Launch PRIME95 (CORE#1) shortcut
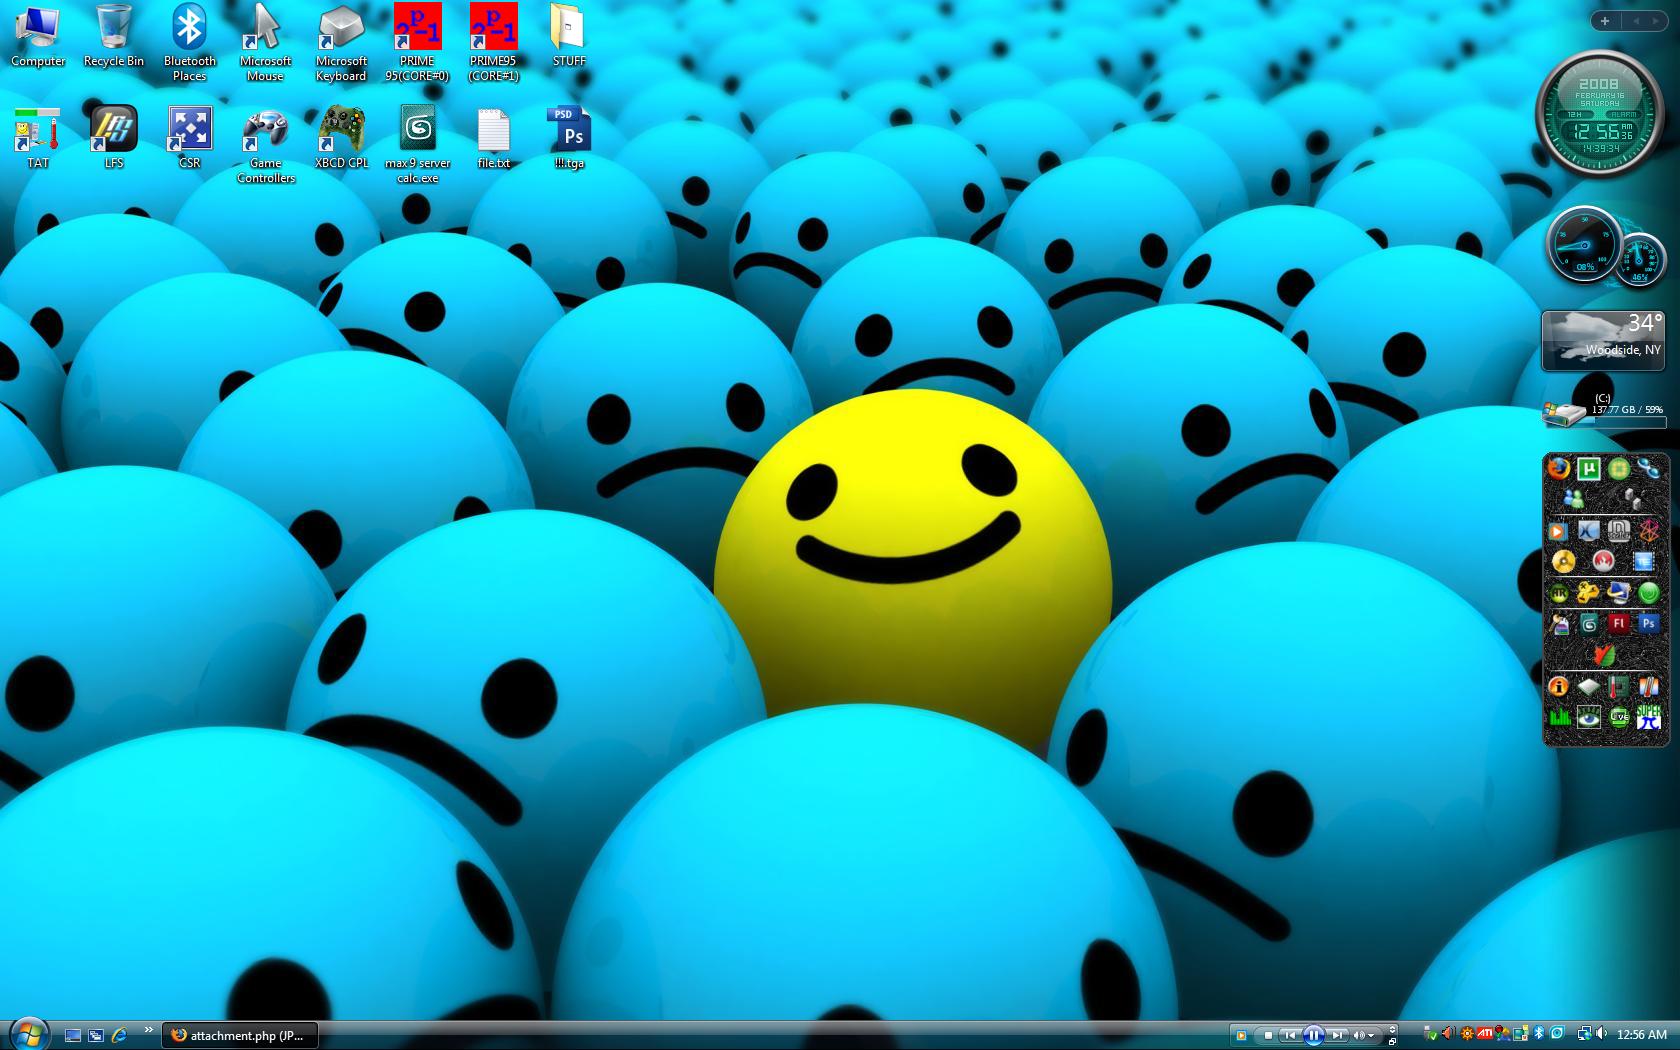The image size is (1680, 1050). point(493,43)
